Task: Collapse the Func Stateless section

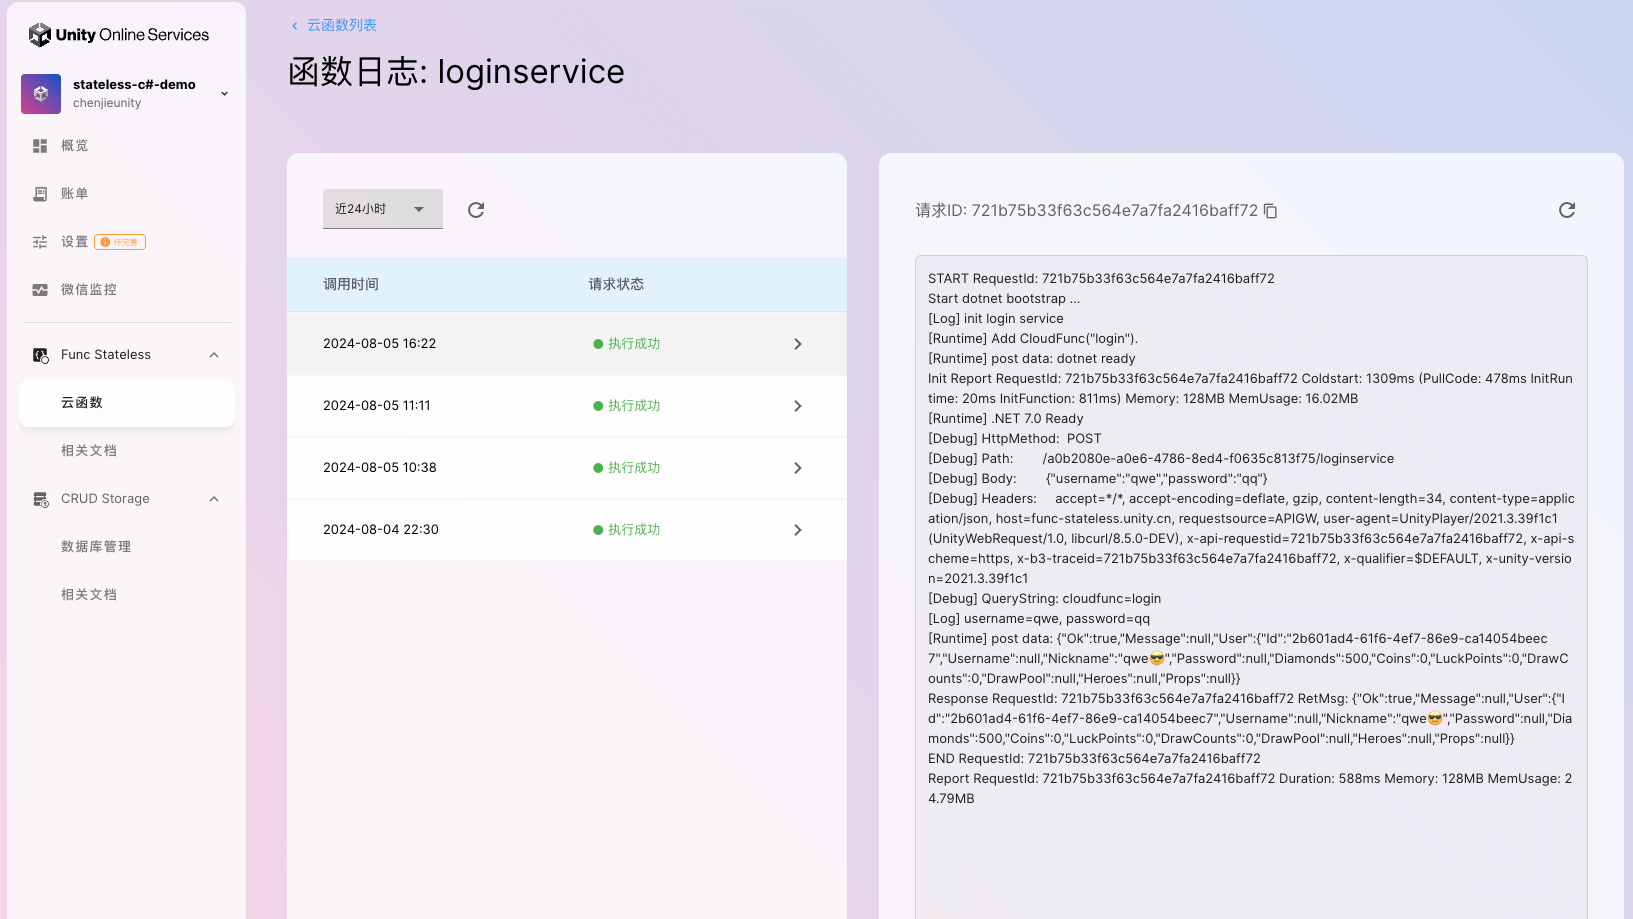Action: tap(214, 355)
